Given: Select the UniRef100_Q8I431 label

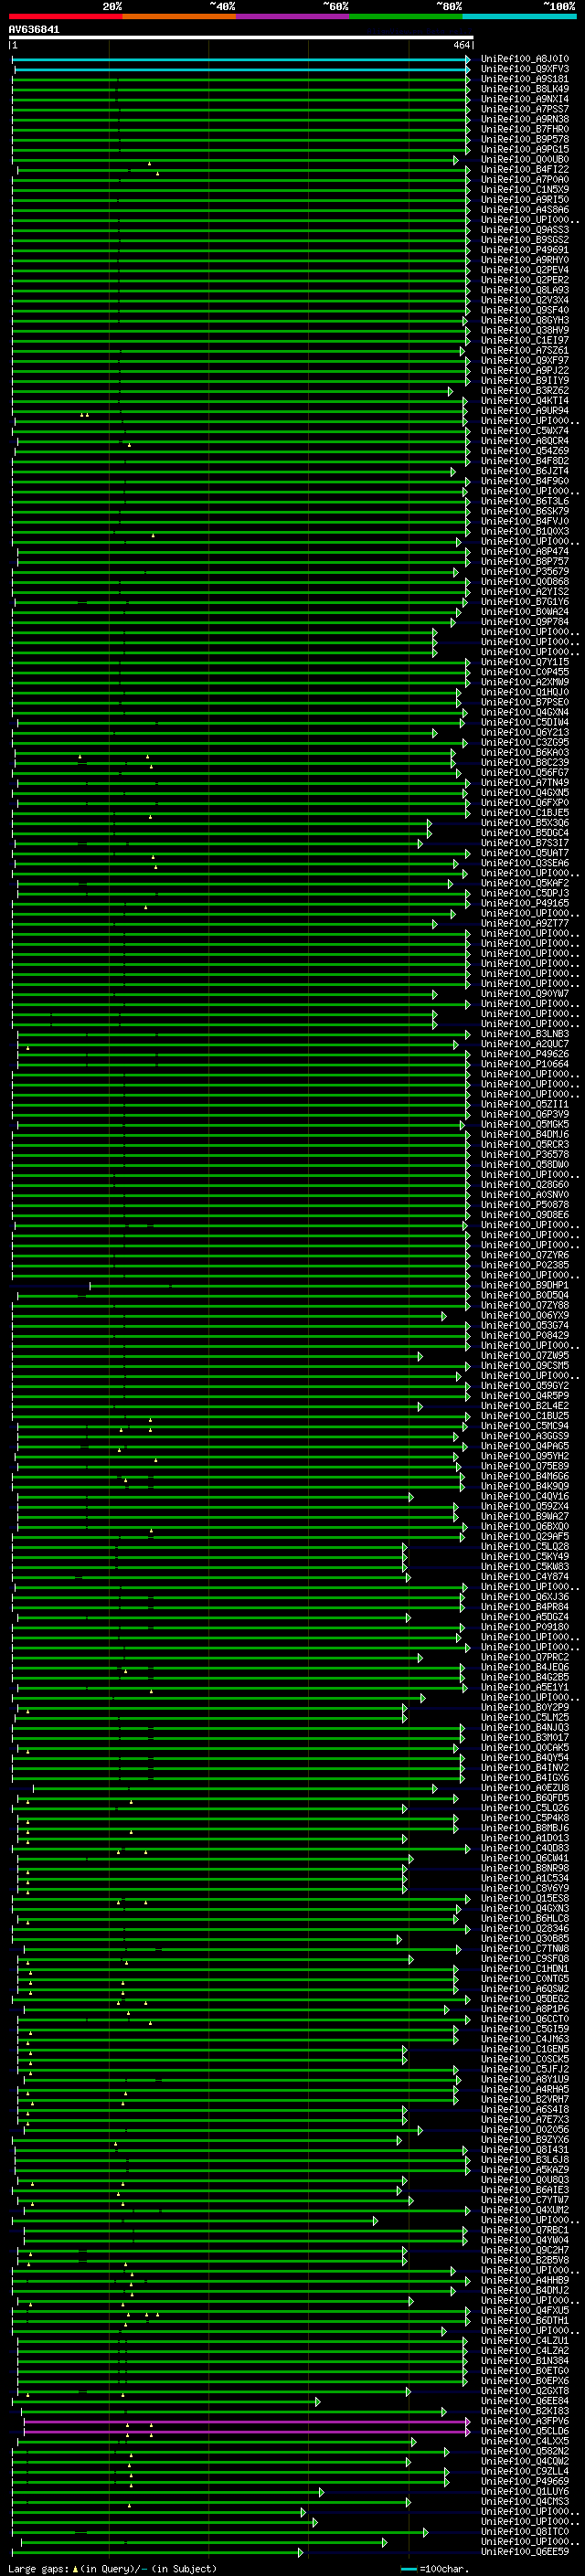Looking at the screenshot, I should coord(525,2149).
